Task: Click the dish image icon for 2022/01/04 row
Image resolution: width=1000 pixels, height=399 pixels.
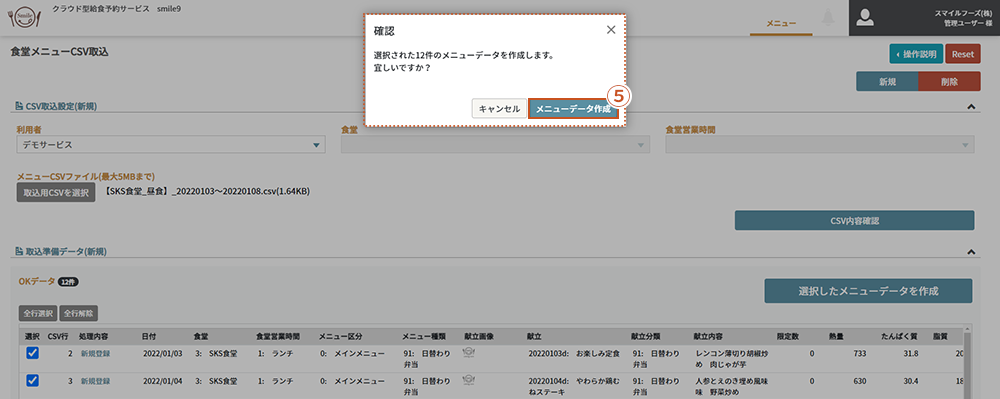Action: 469,381
